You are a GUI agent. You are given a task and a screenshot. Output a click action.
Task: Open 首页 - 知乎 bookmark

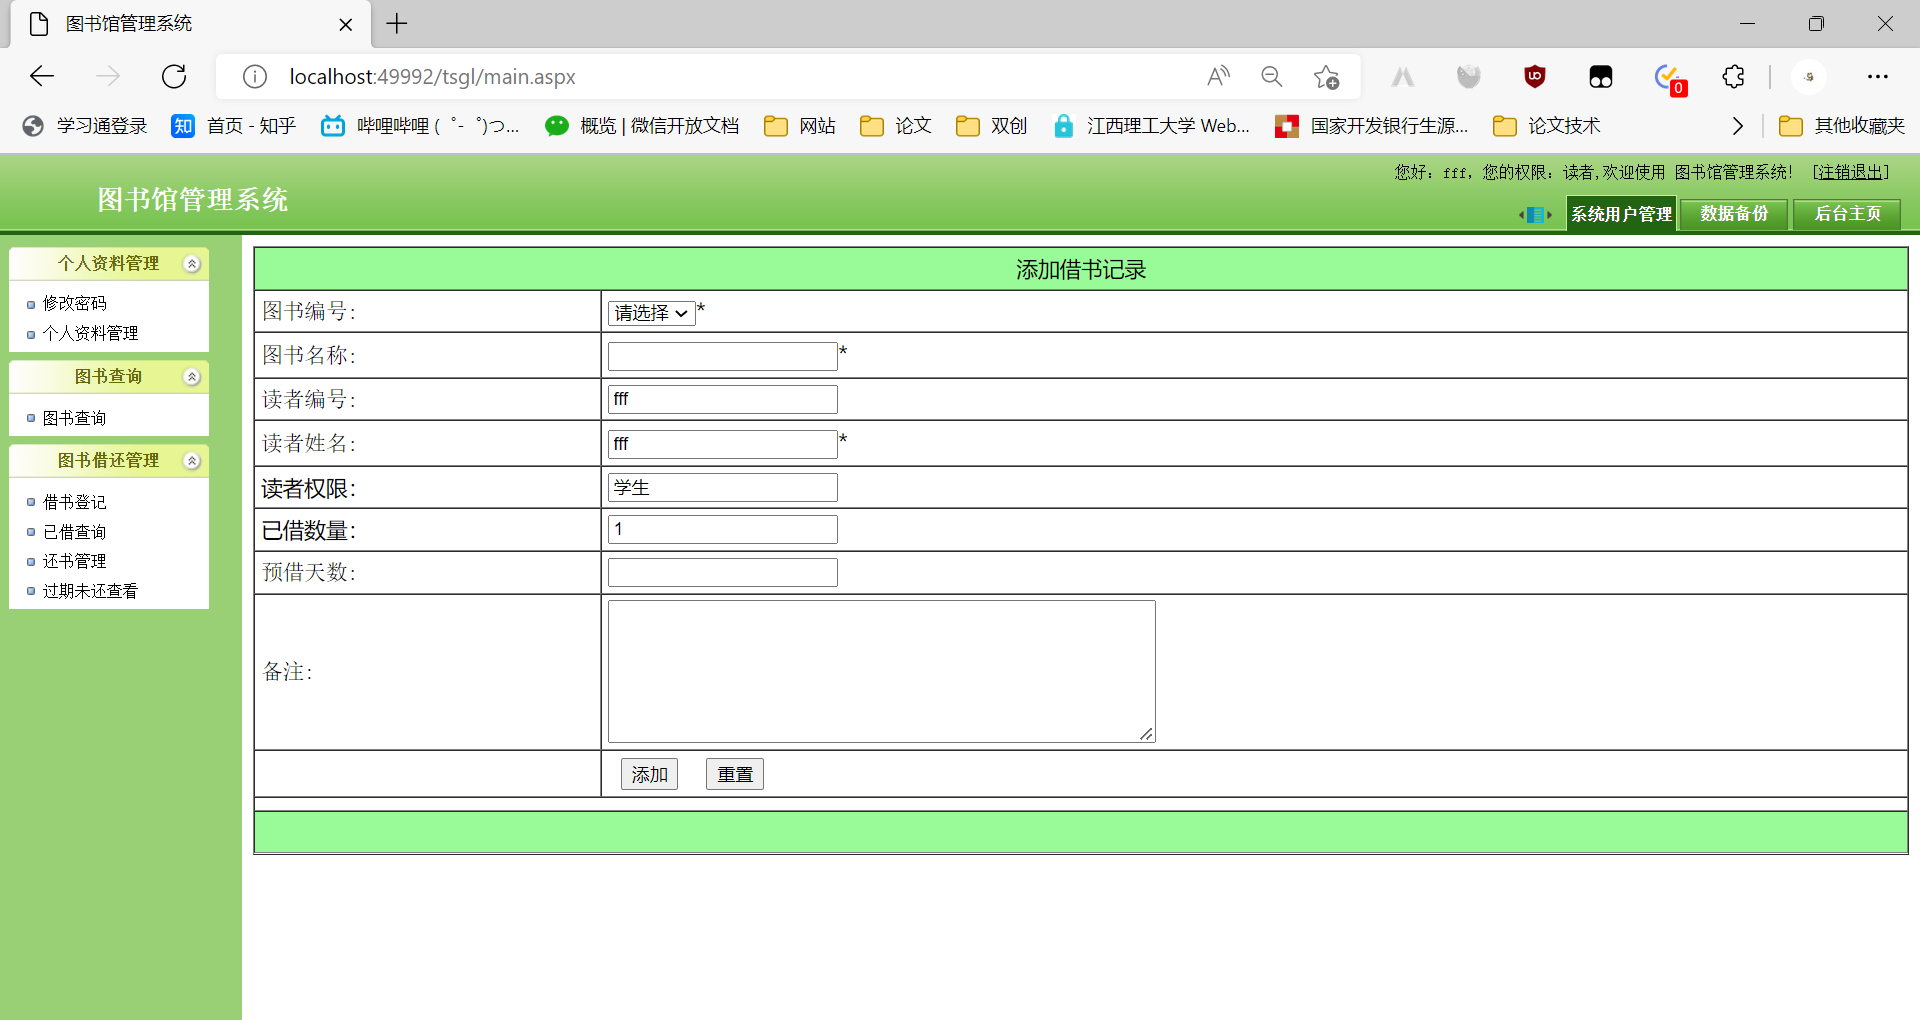(234, 126)
